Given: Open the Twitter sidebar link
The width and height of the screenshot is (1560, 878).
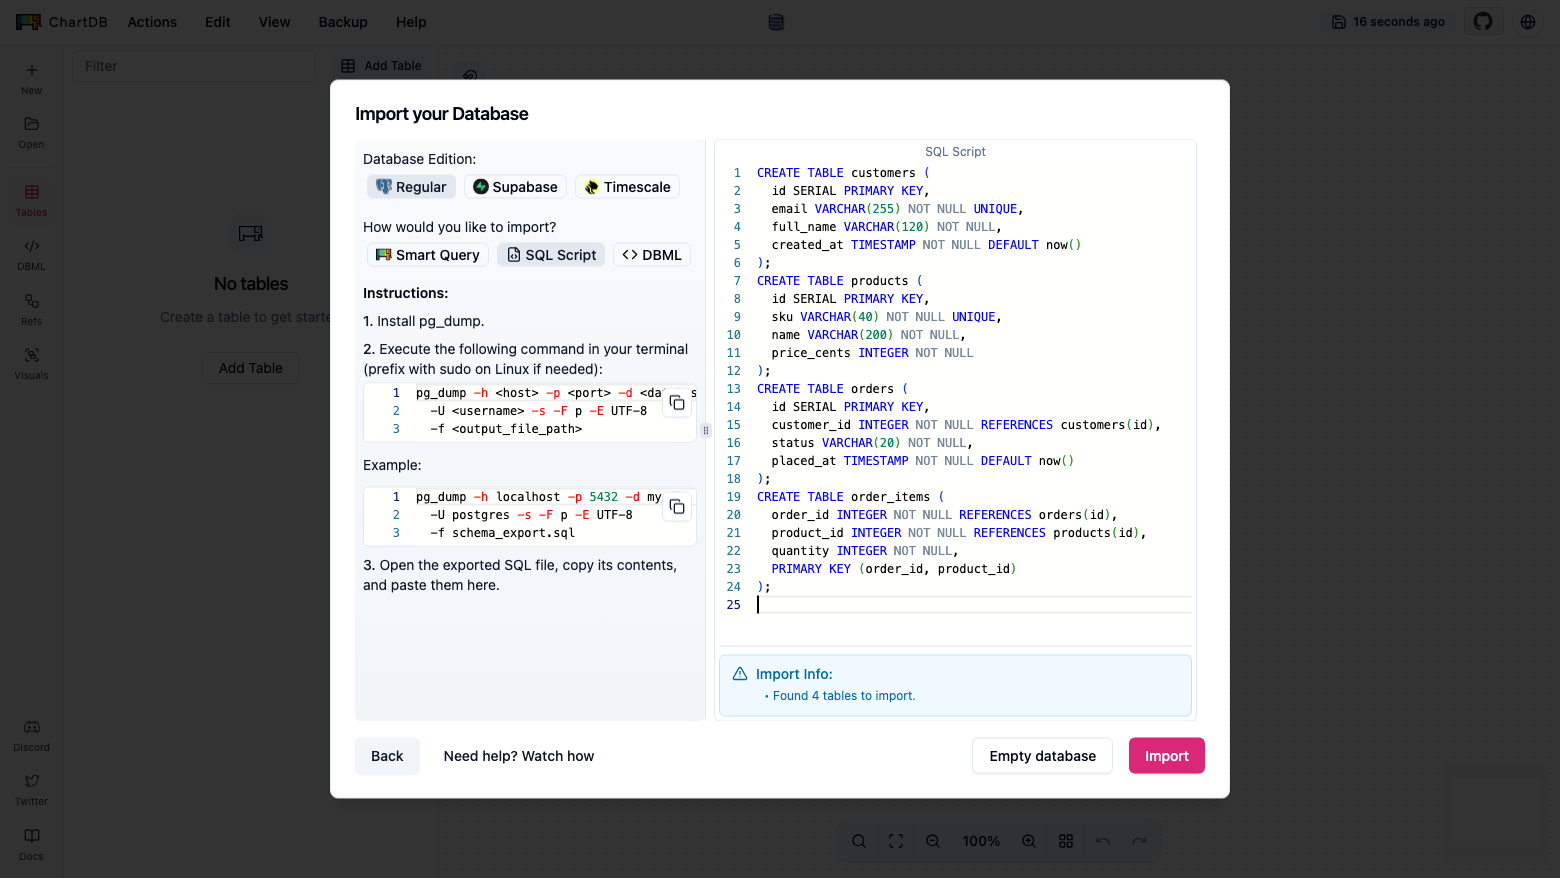Looking at the screenshot, I should pos(31,789).
